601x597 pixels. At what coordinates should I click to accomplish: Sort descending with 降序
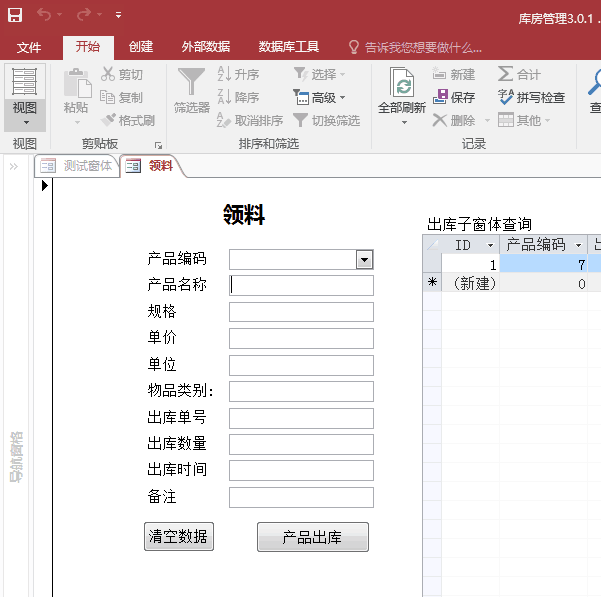(238, 97)
